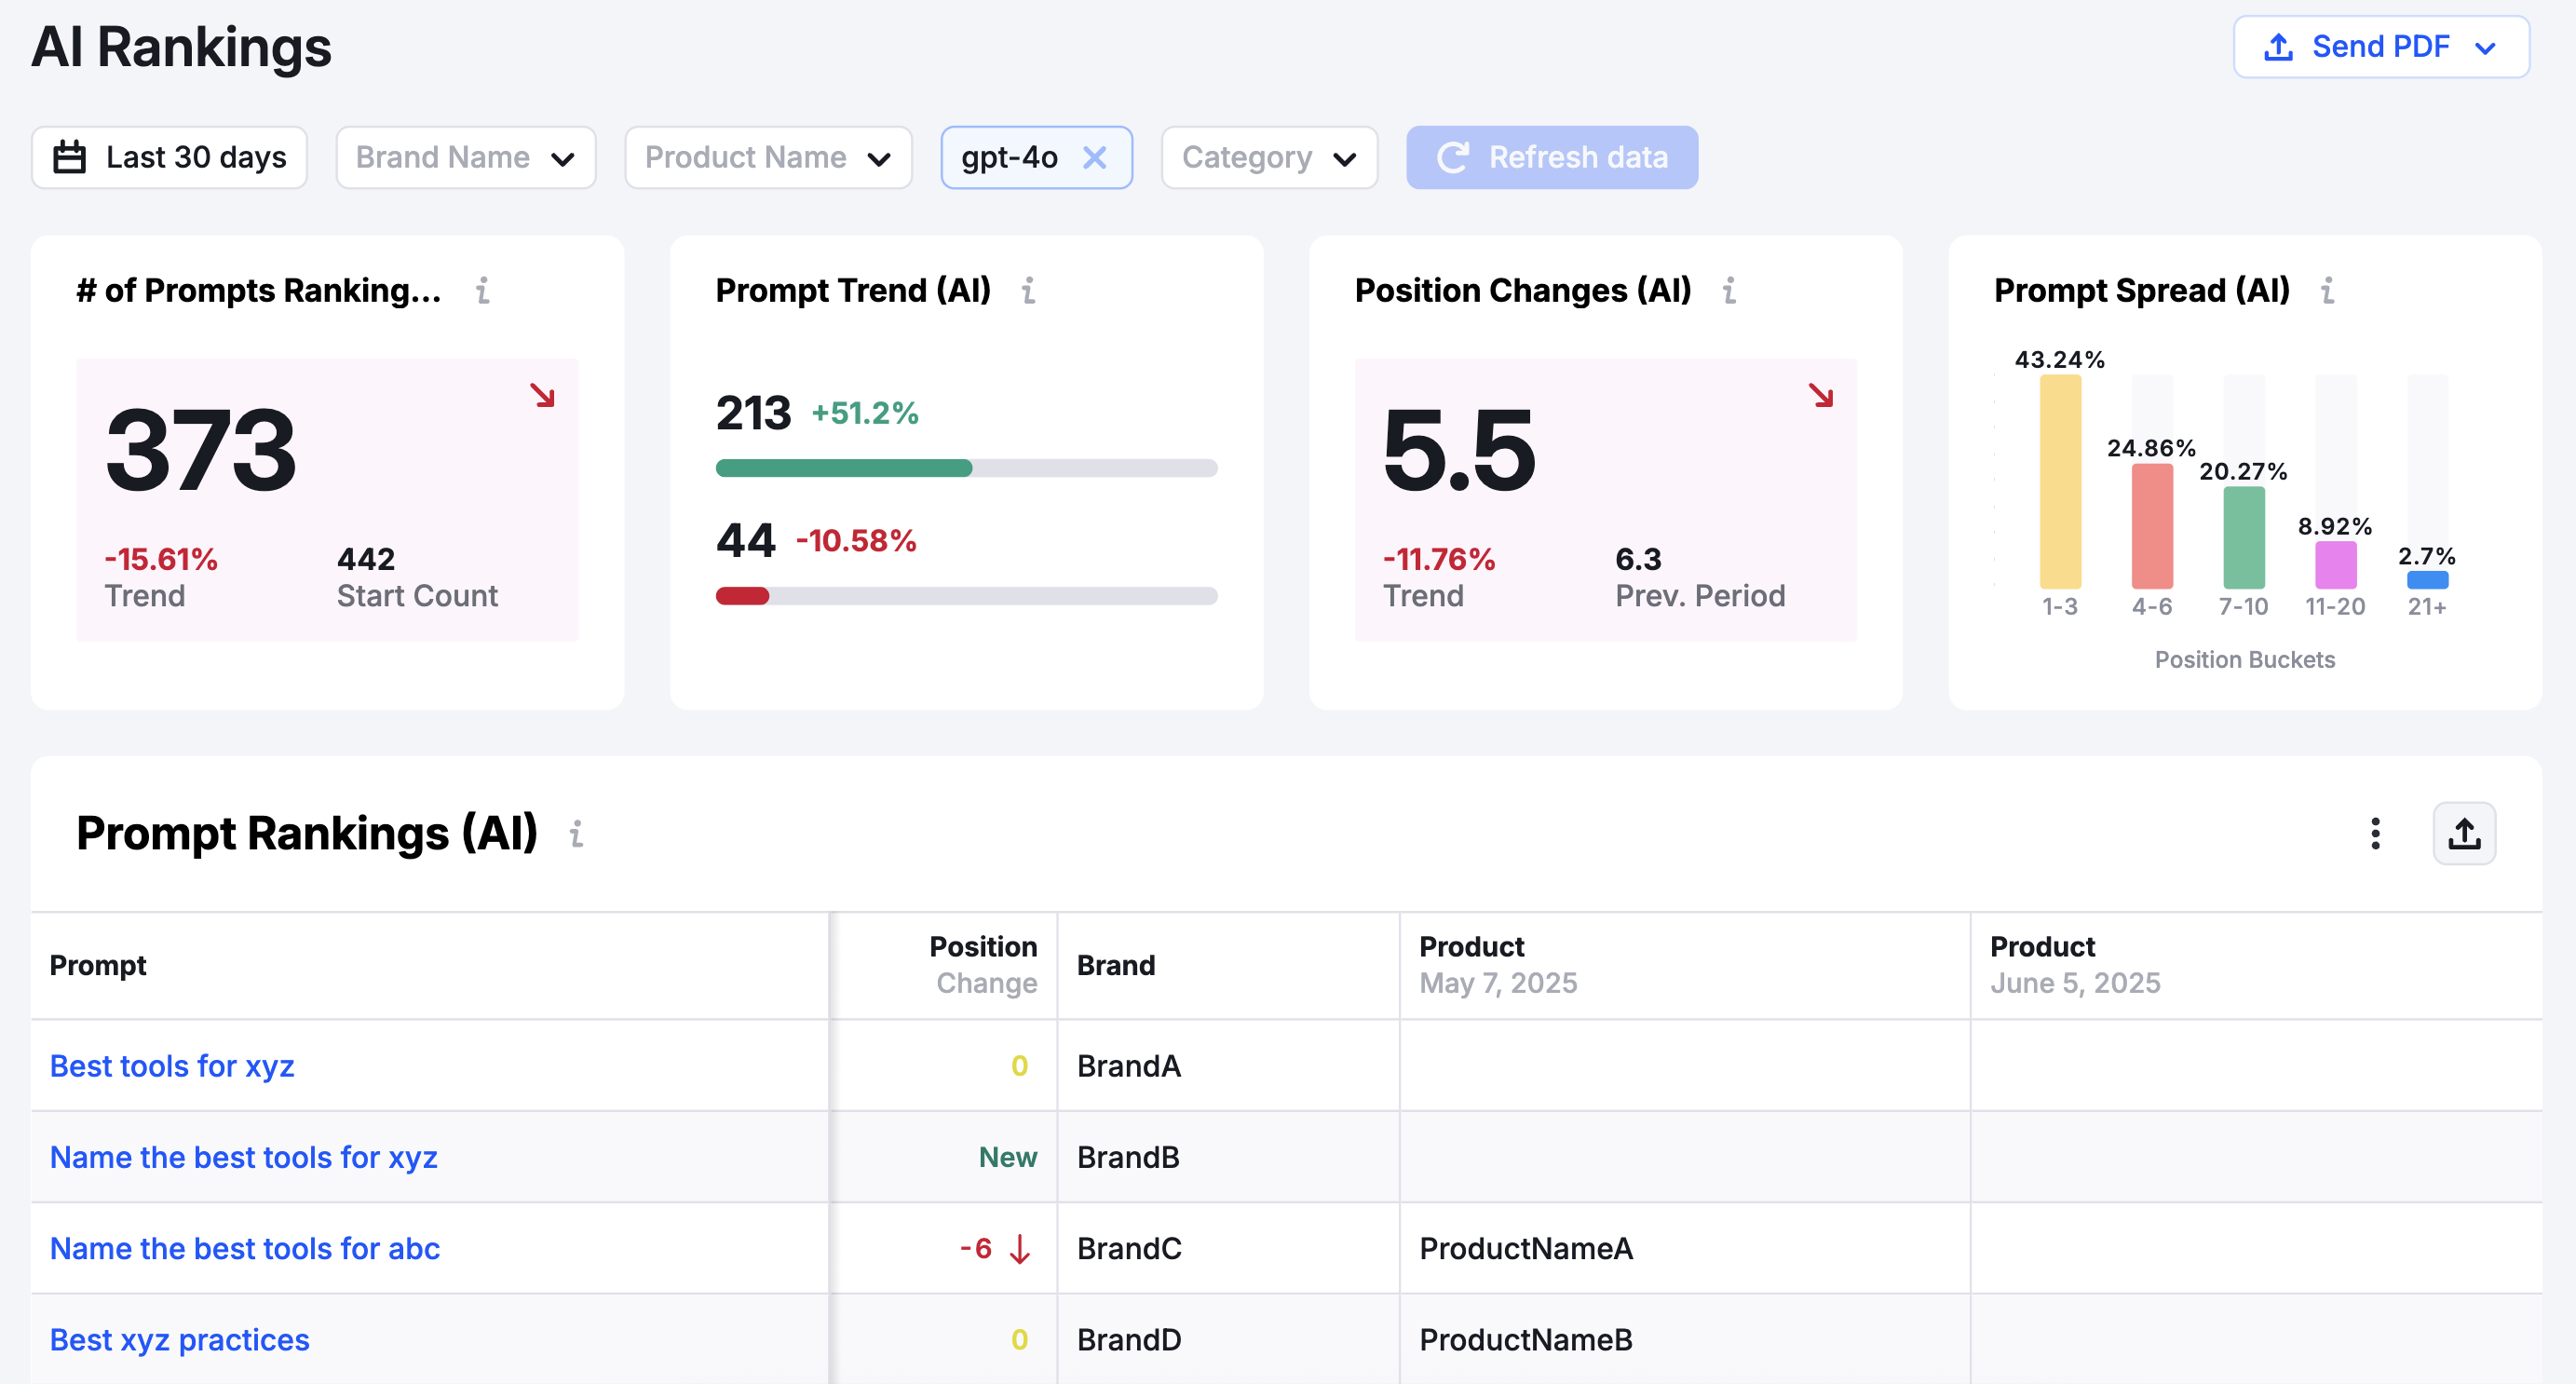
Task: Open the Product Name dropdown
Action: (x=767, y=157)
